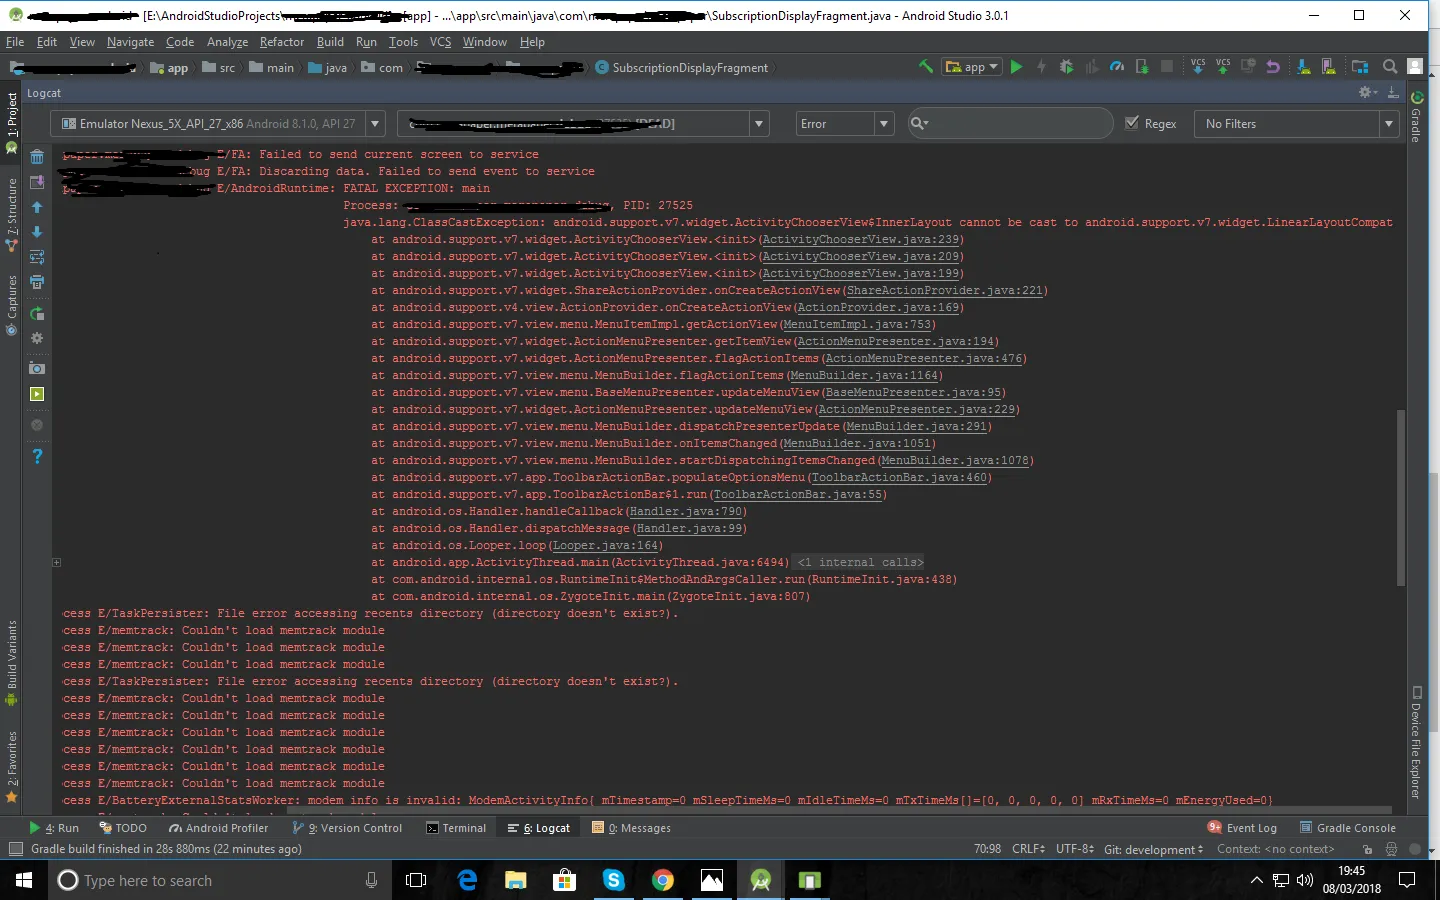Start screen record with the green video icon

pyautogui.click(x=37, y=394)
